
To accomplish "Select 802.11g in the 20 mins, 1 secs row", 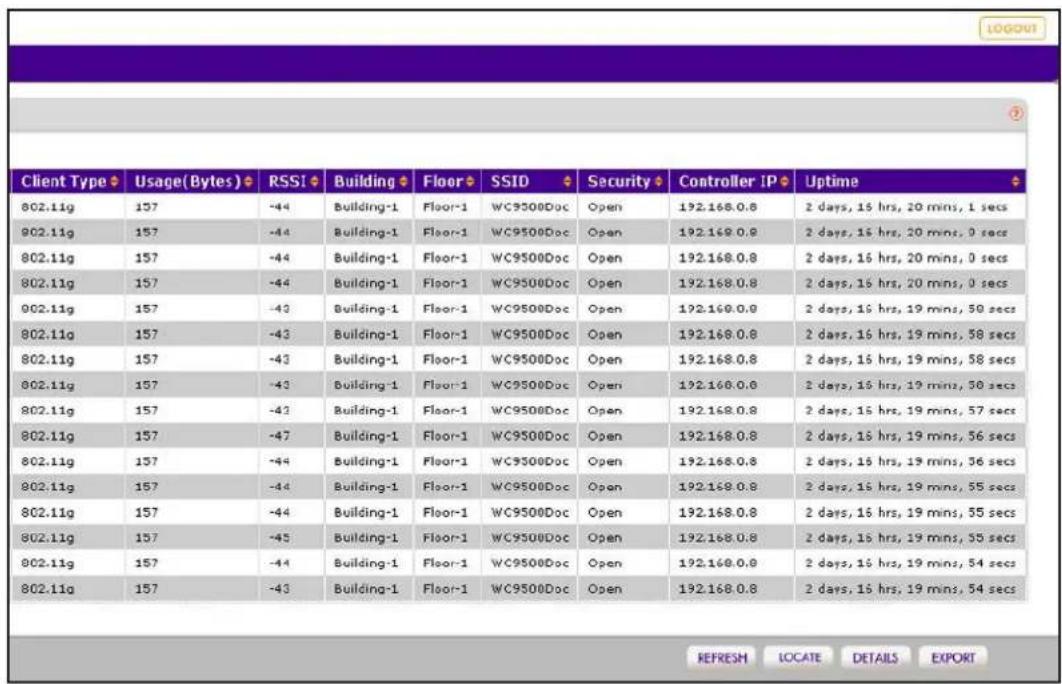I will click(47, 207).
